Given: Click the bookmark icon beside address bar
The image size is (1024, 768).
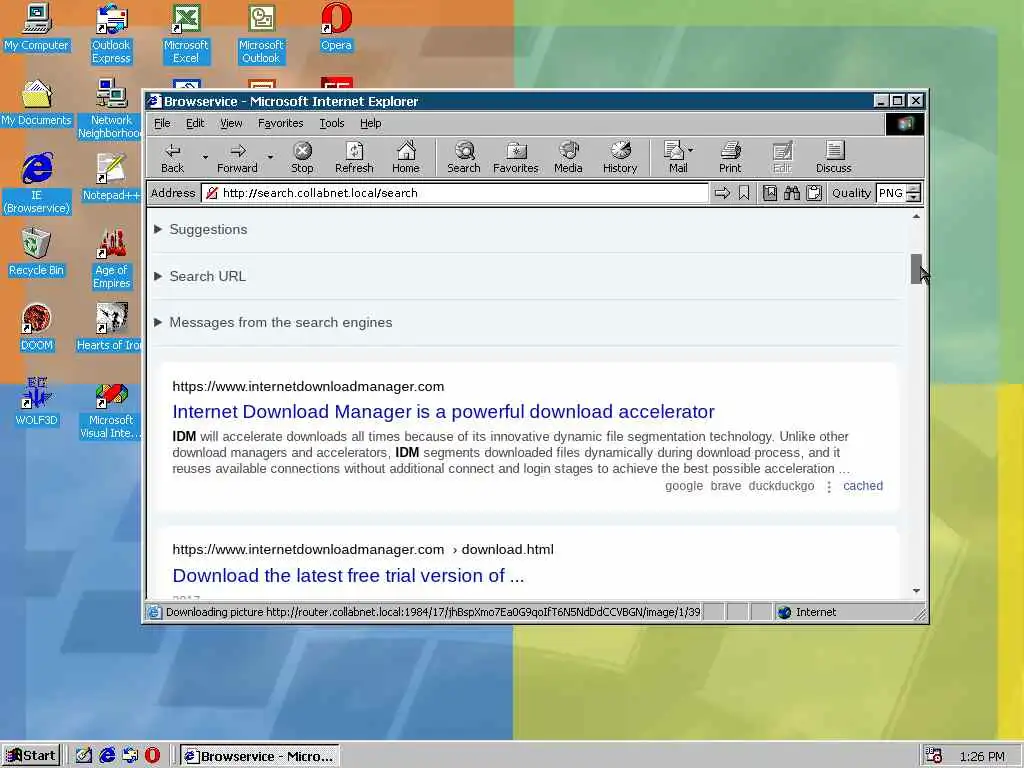Looking at the screenshot, I should click(744, 193).
